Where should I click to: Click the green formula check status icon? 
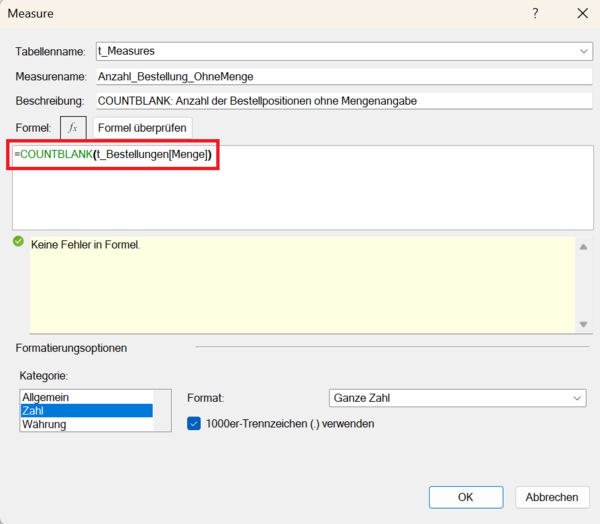(18, 242)
